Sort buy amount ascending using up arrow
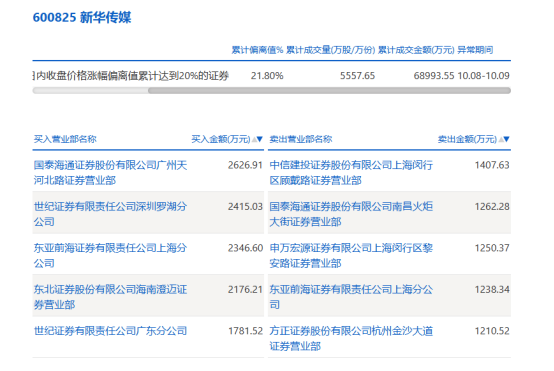The height and width of the screenshot is (371, 554). (x=254, y=139)
